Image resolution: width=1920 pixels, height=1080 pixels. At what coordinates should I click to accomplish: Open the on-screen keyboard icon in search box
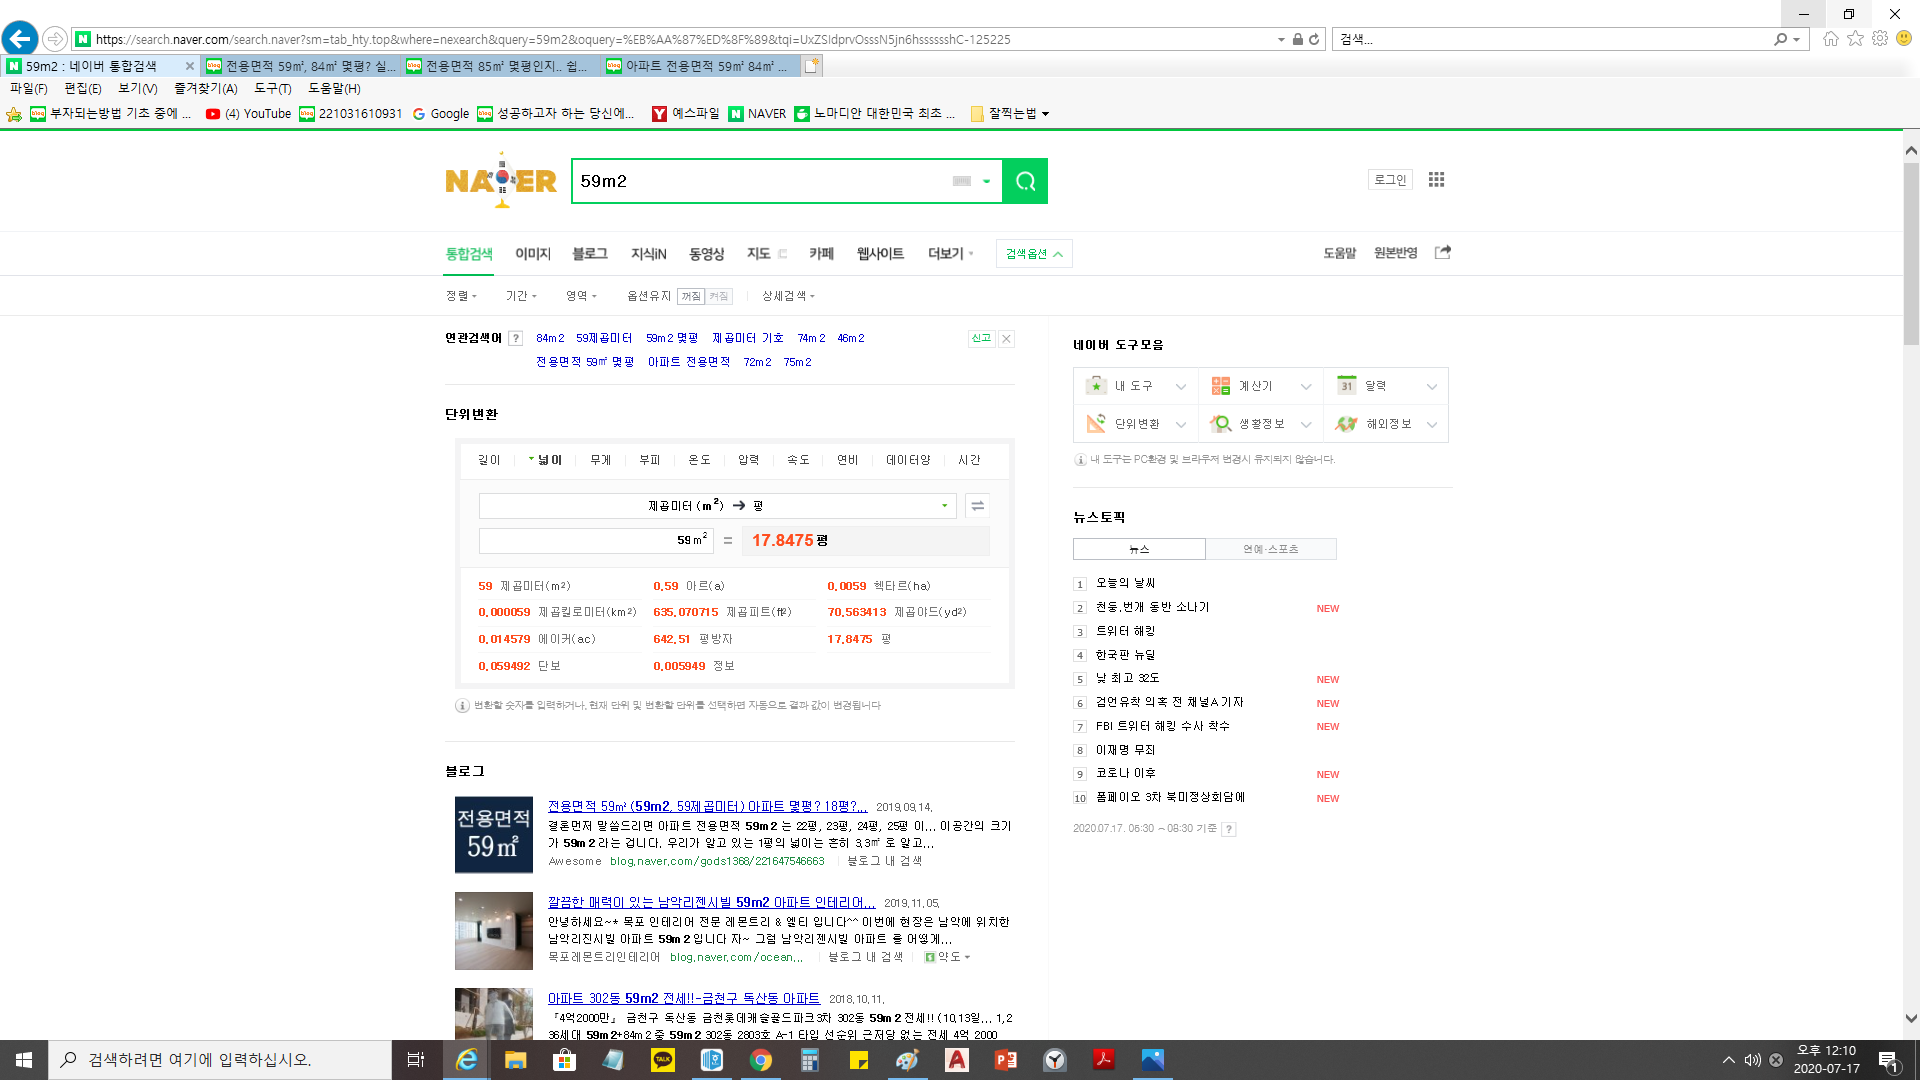click(x=961, y=181)
